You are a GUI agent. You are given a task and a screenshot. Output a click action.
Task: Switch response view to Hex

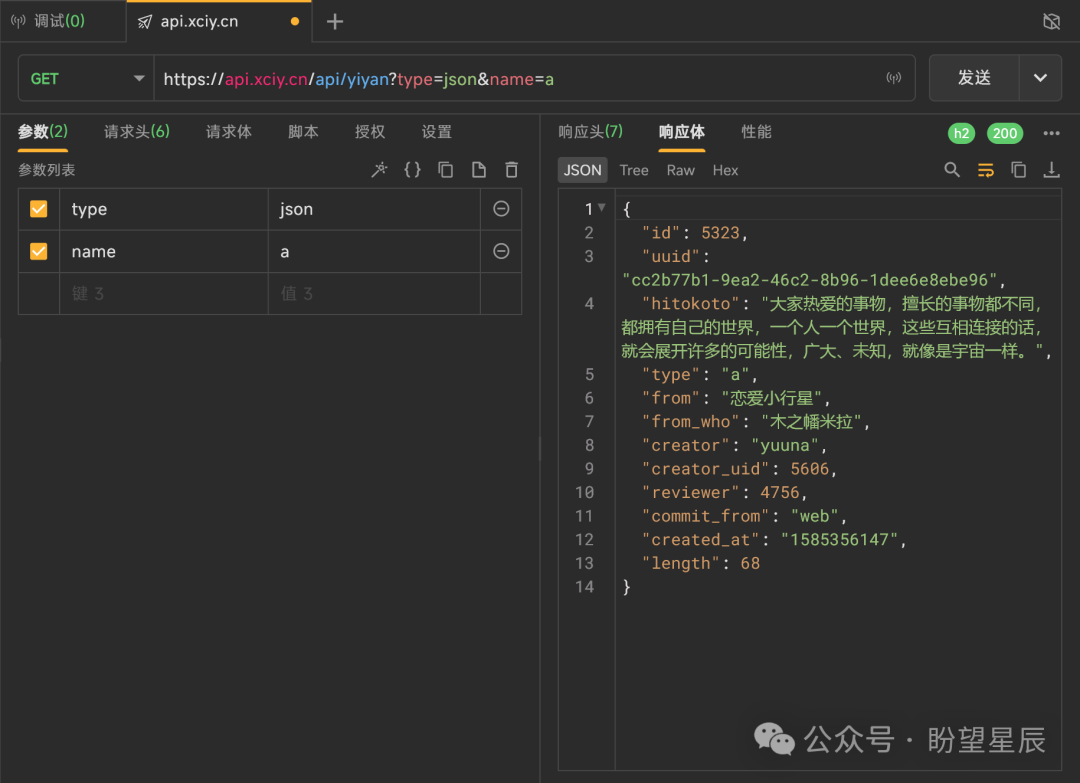pos(725,170)
